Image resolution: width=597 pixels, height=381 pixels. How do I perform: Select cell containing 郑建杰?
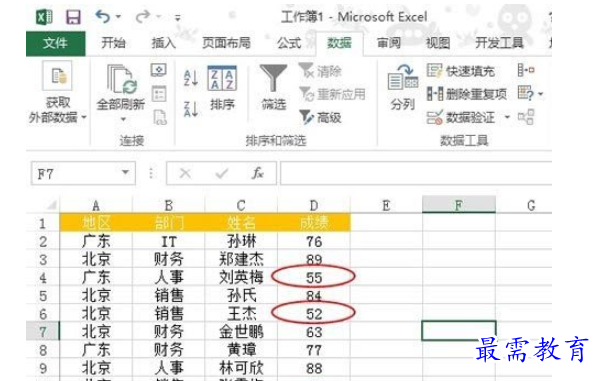[x=241, y=260]
